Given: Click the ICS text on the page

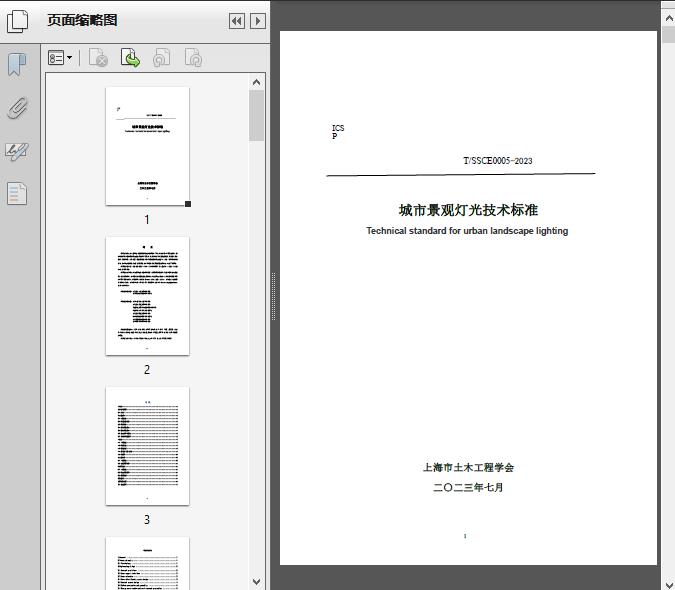Looking at the screenshot, I should tap(338, 128).
